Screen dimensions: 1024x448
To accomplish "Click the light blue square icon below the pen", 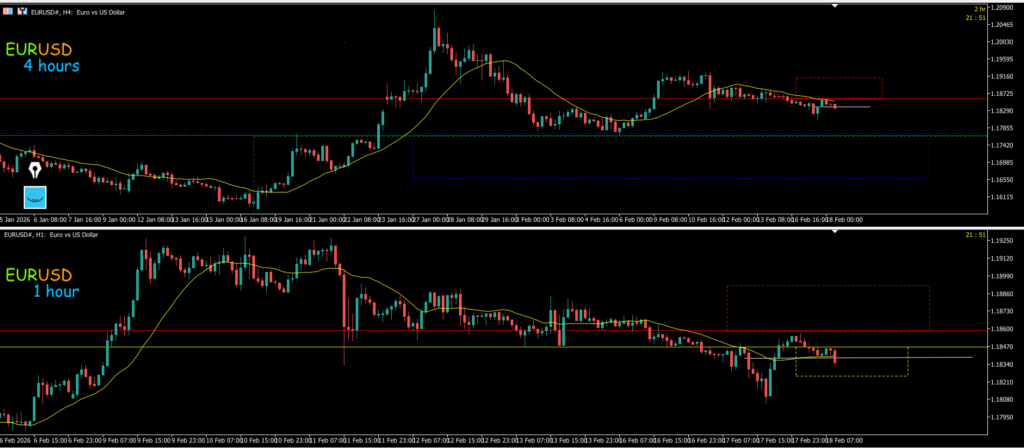I will point(35,197).
